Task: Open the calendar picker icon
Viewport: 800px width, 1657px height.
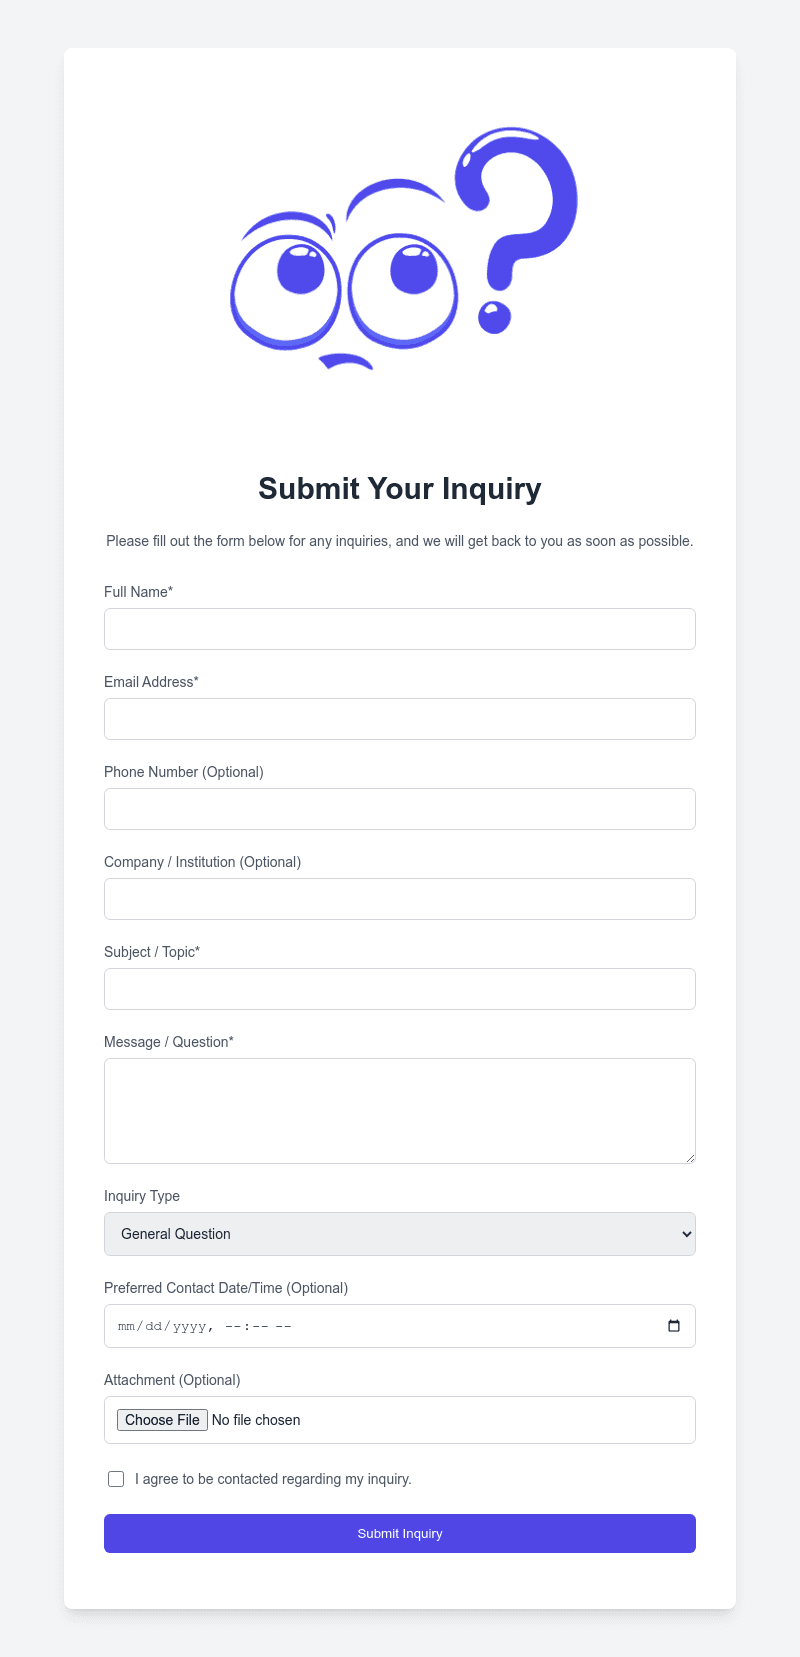Action: 676,1325
